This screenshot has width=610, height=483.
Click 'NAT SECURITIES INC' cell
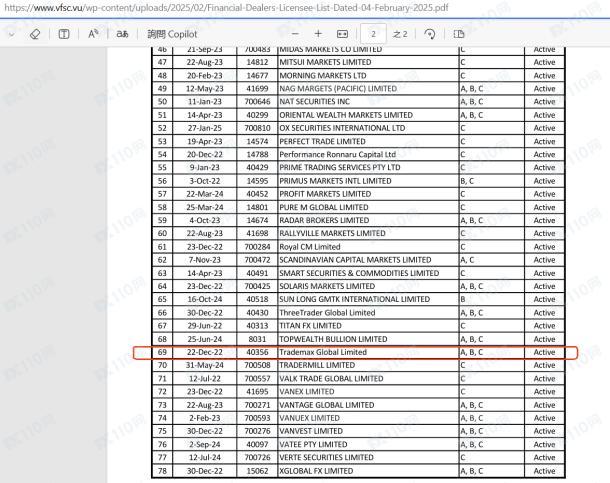pyautogui.click(x=368, y=102)
